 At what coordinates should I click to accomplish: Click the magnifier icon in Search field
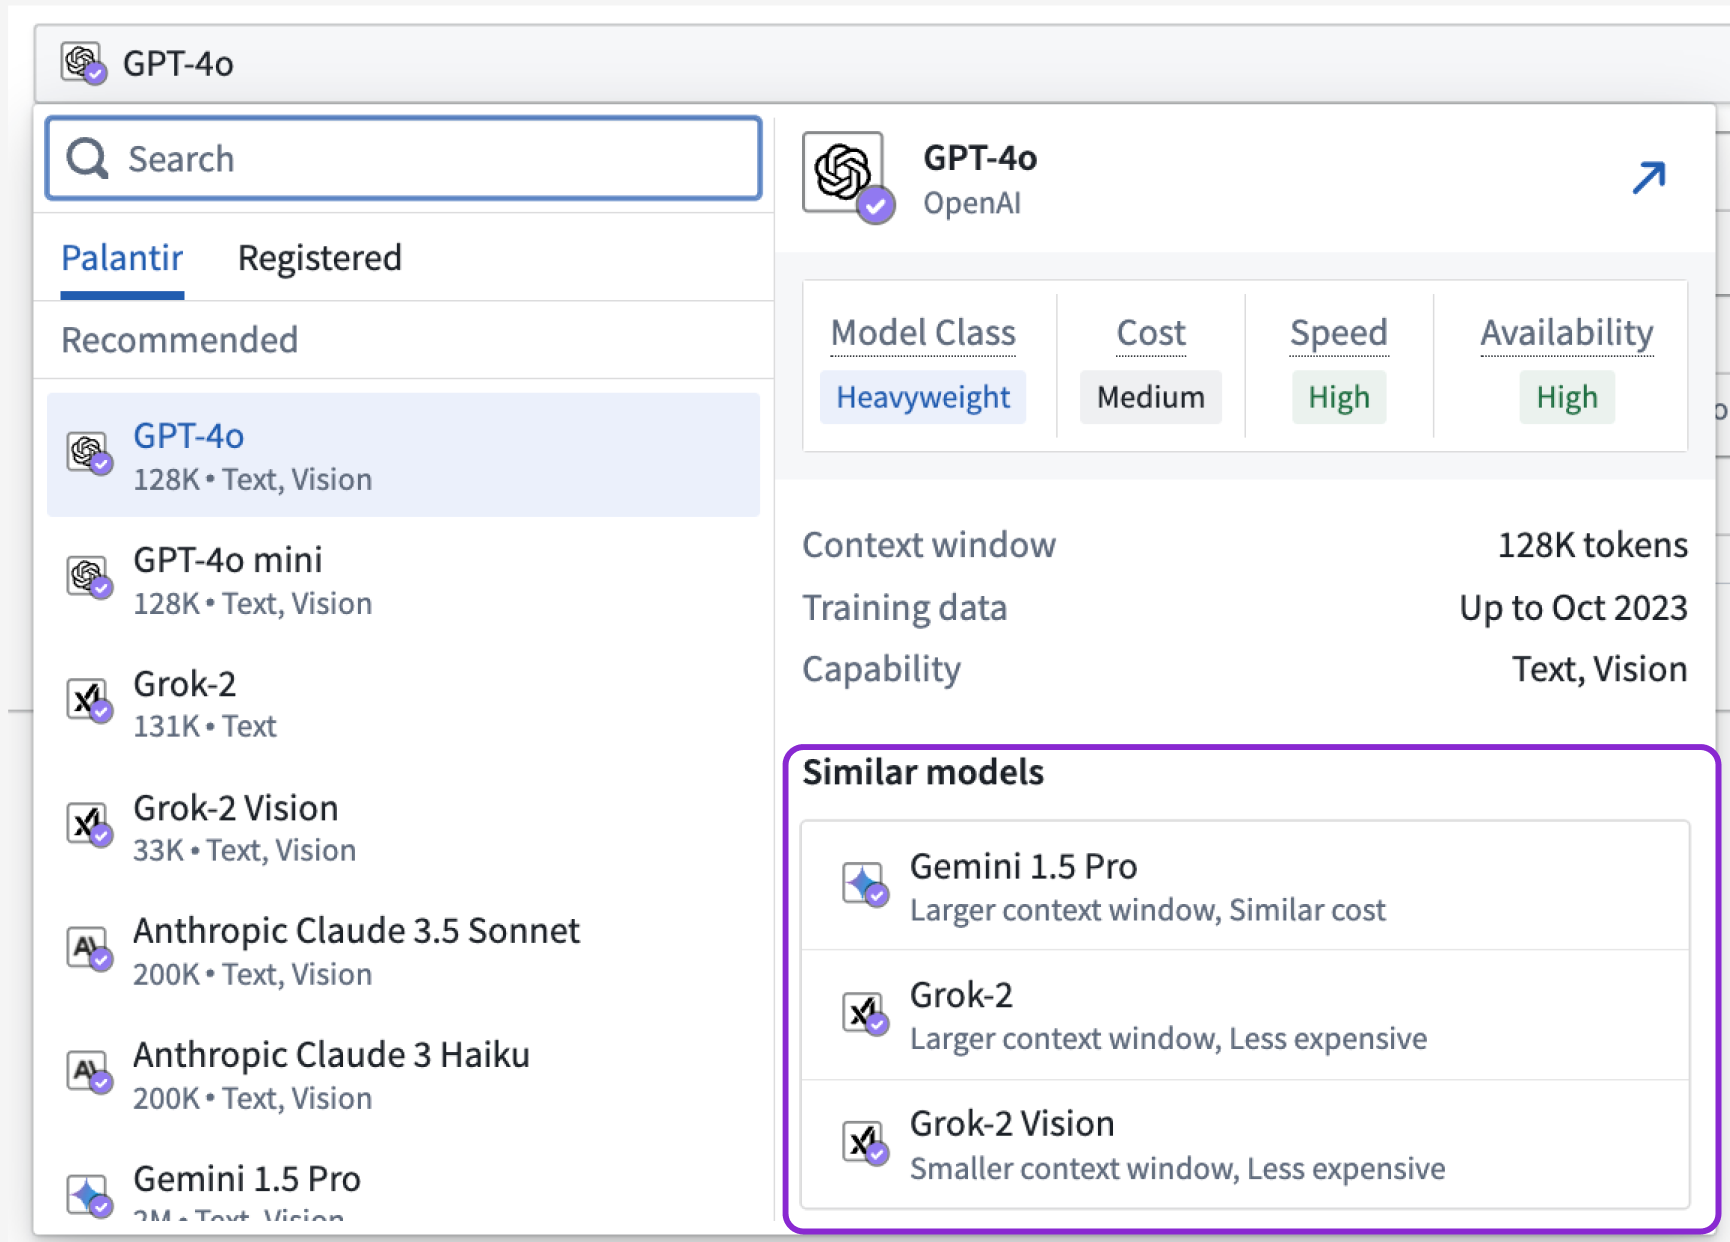[x=87, y=158]
